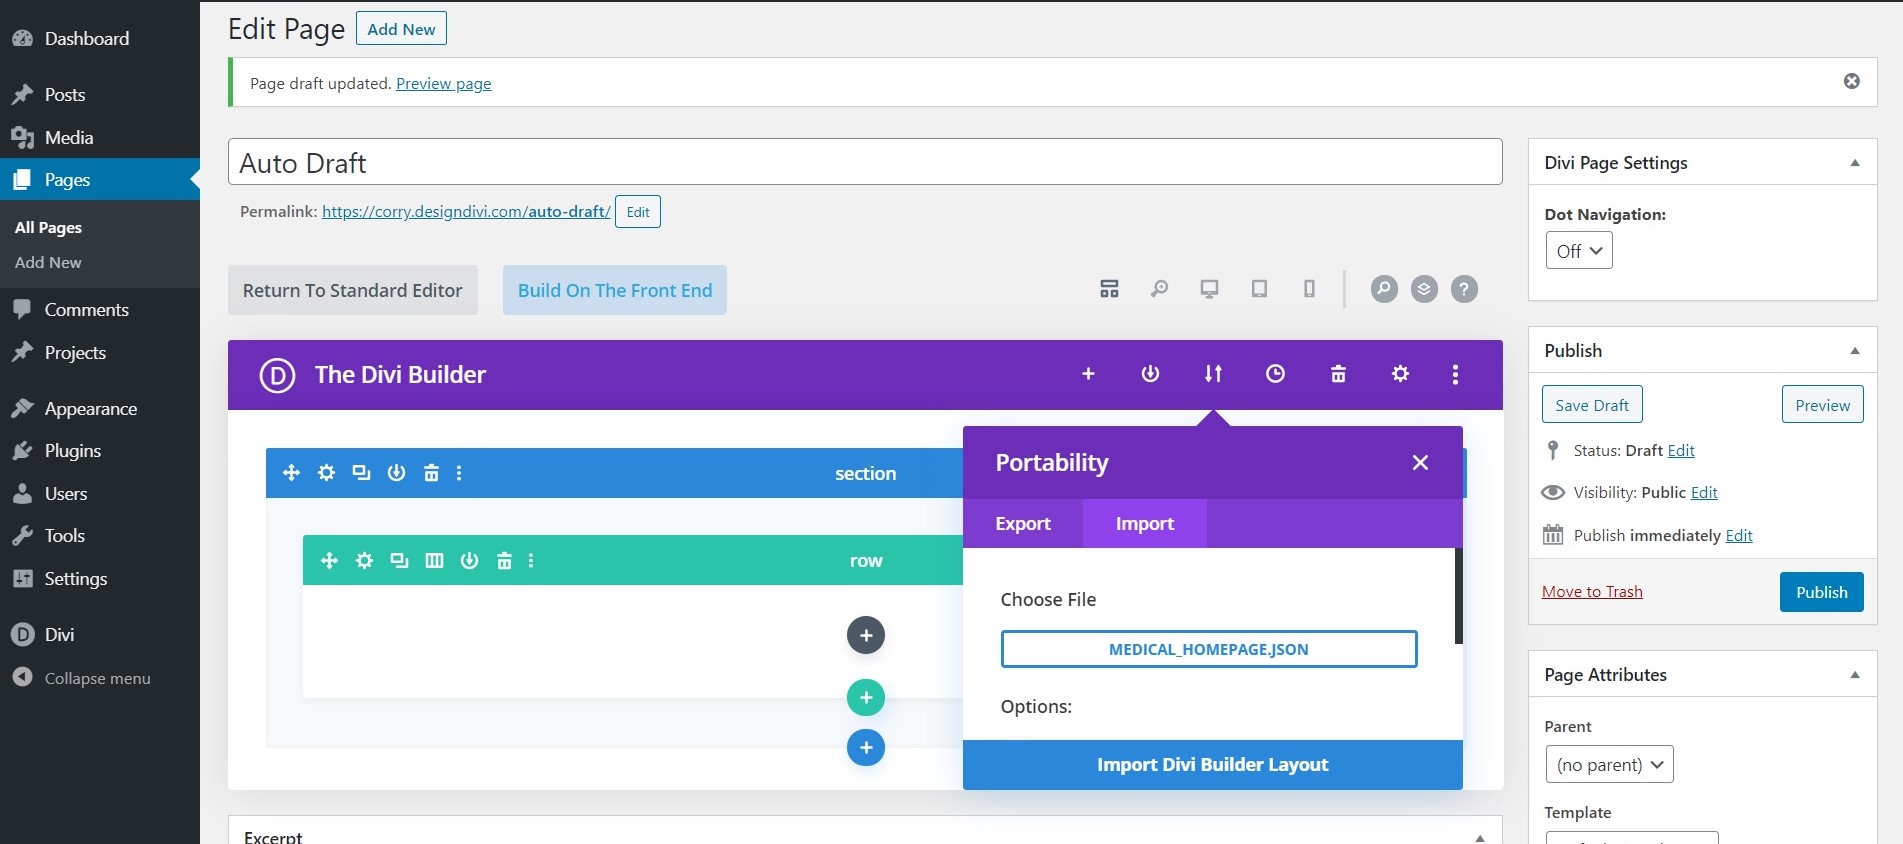Click Build On The Front End
This screenshot has width=1903, height=844.
[x=615, y=290]
